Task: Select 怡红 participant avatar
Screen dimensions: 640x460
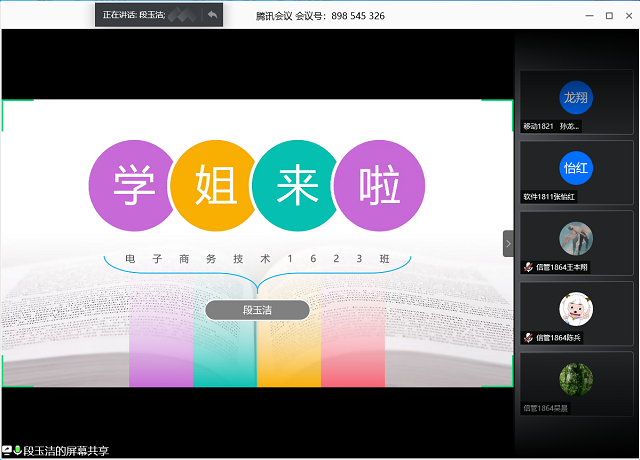Action: (576, 167)
